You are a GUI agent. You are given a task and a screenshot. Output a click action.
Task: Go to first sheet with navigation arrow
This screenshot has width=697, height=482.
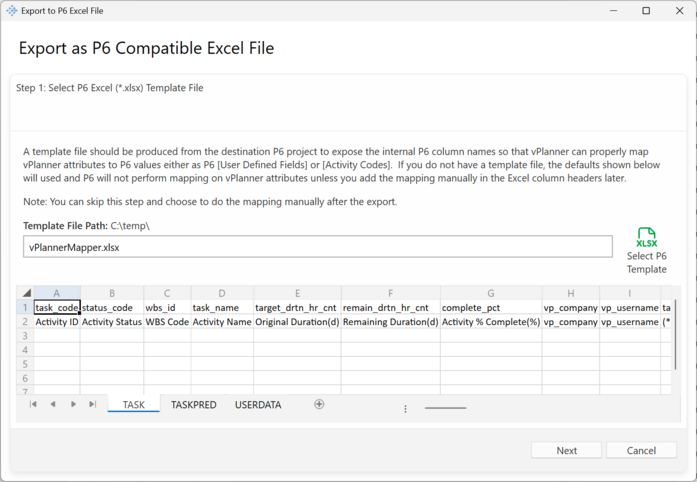[33, 405]
